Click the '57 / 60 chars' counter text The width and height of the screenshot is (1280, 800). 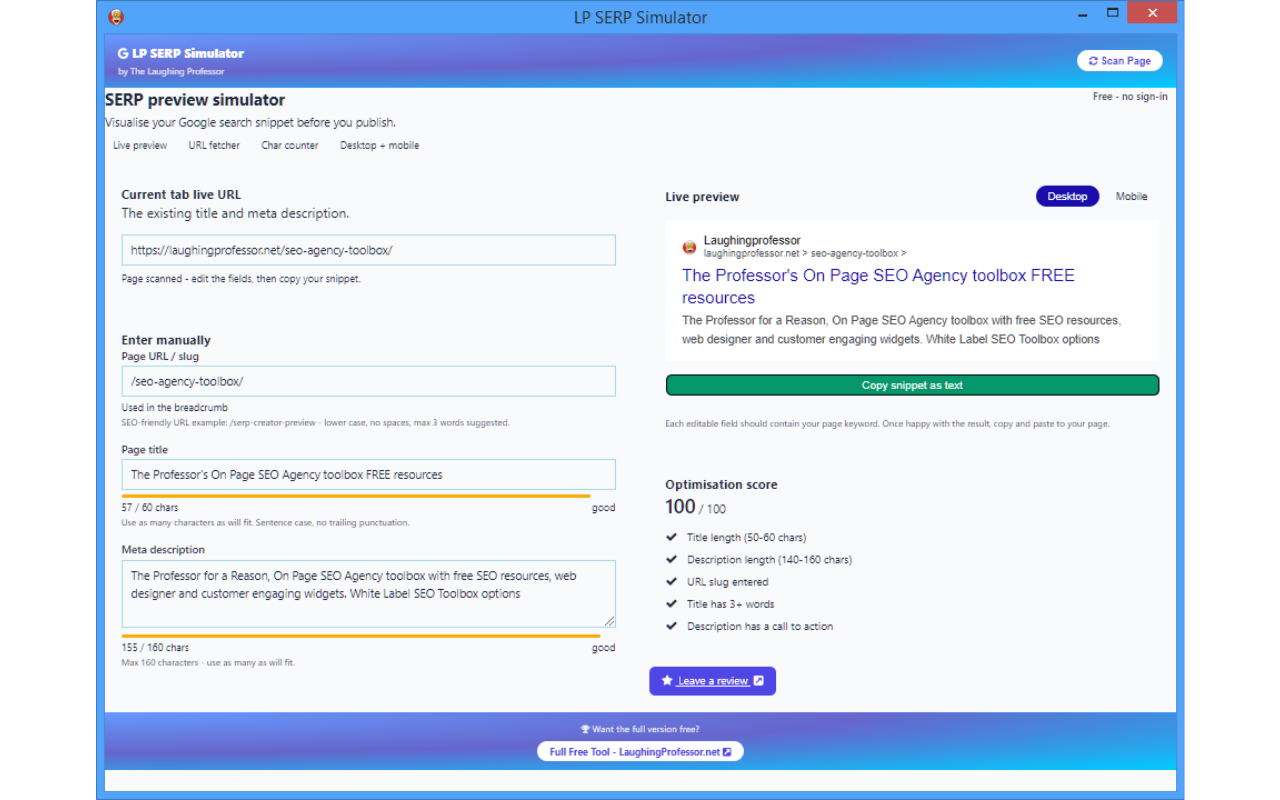pos(150,508)
